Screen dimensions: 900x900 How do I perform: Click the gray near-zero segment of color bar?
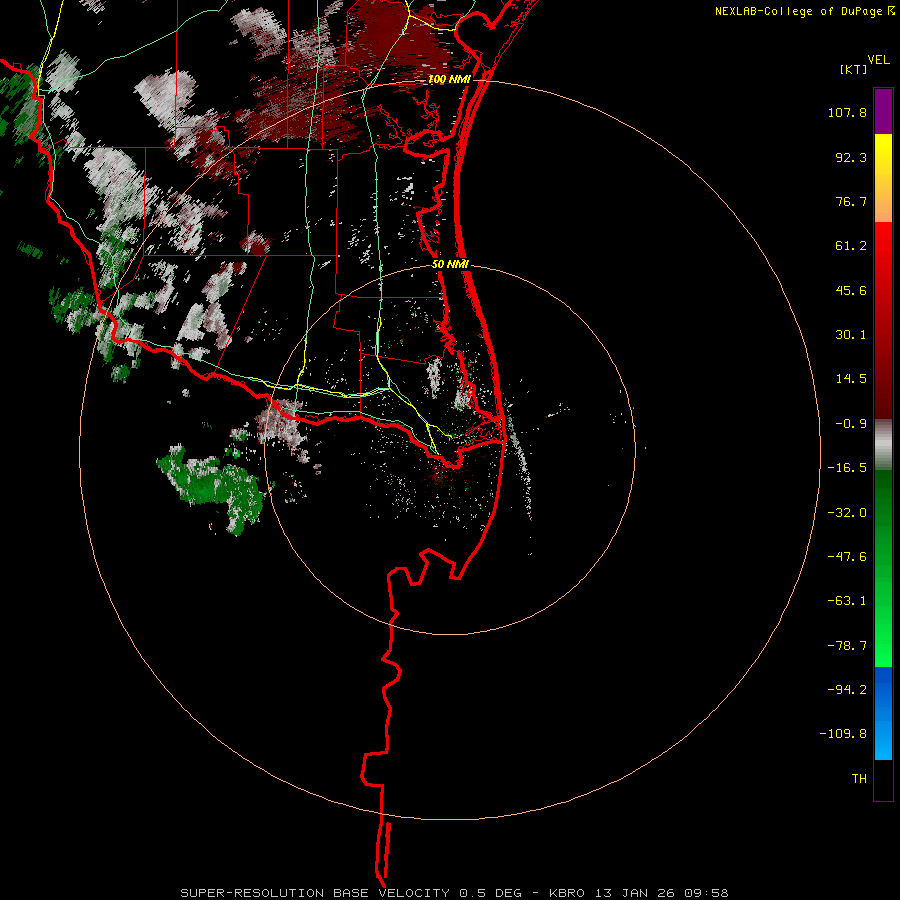(883, 445)
